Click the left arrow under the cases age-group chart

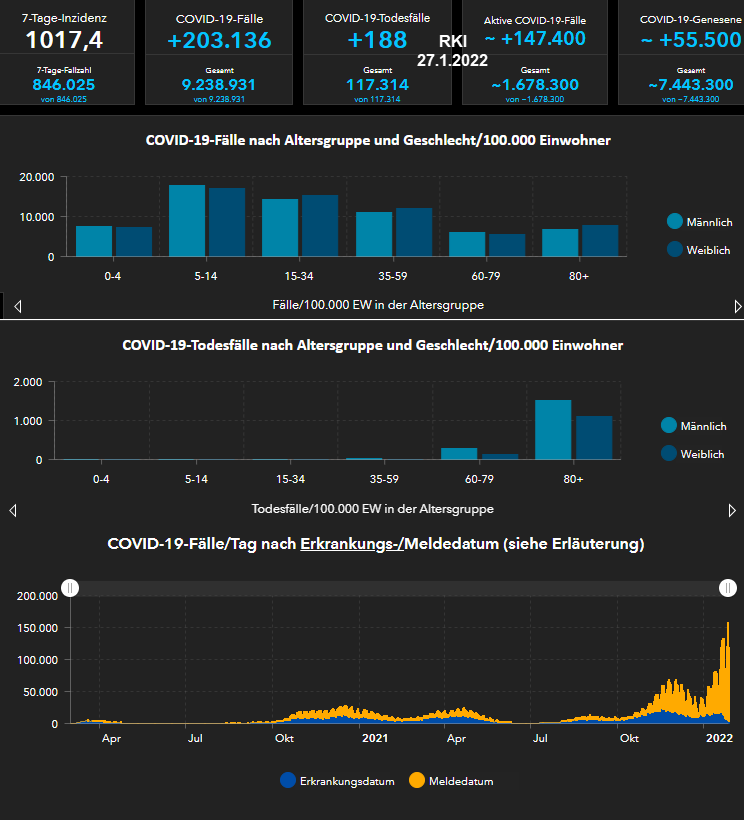click(17, 306)
